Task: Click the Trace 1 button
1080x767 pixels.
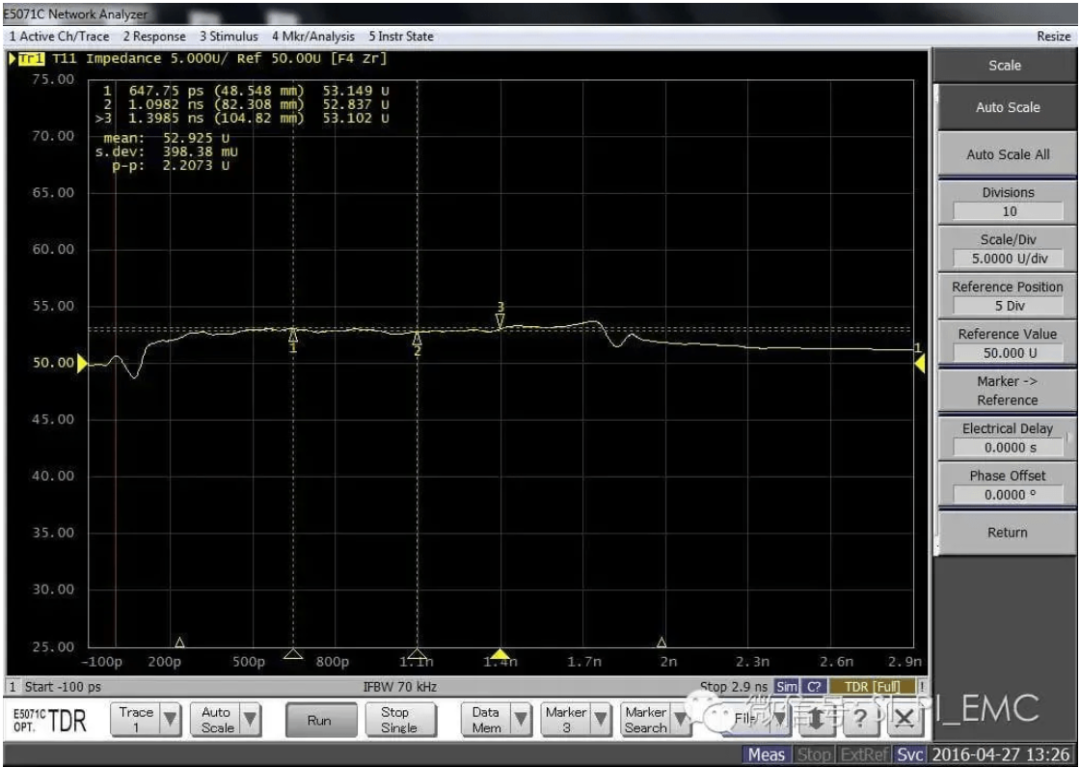Action: pyautogui.click(x=136, y=720)
